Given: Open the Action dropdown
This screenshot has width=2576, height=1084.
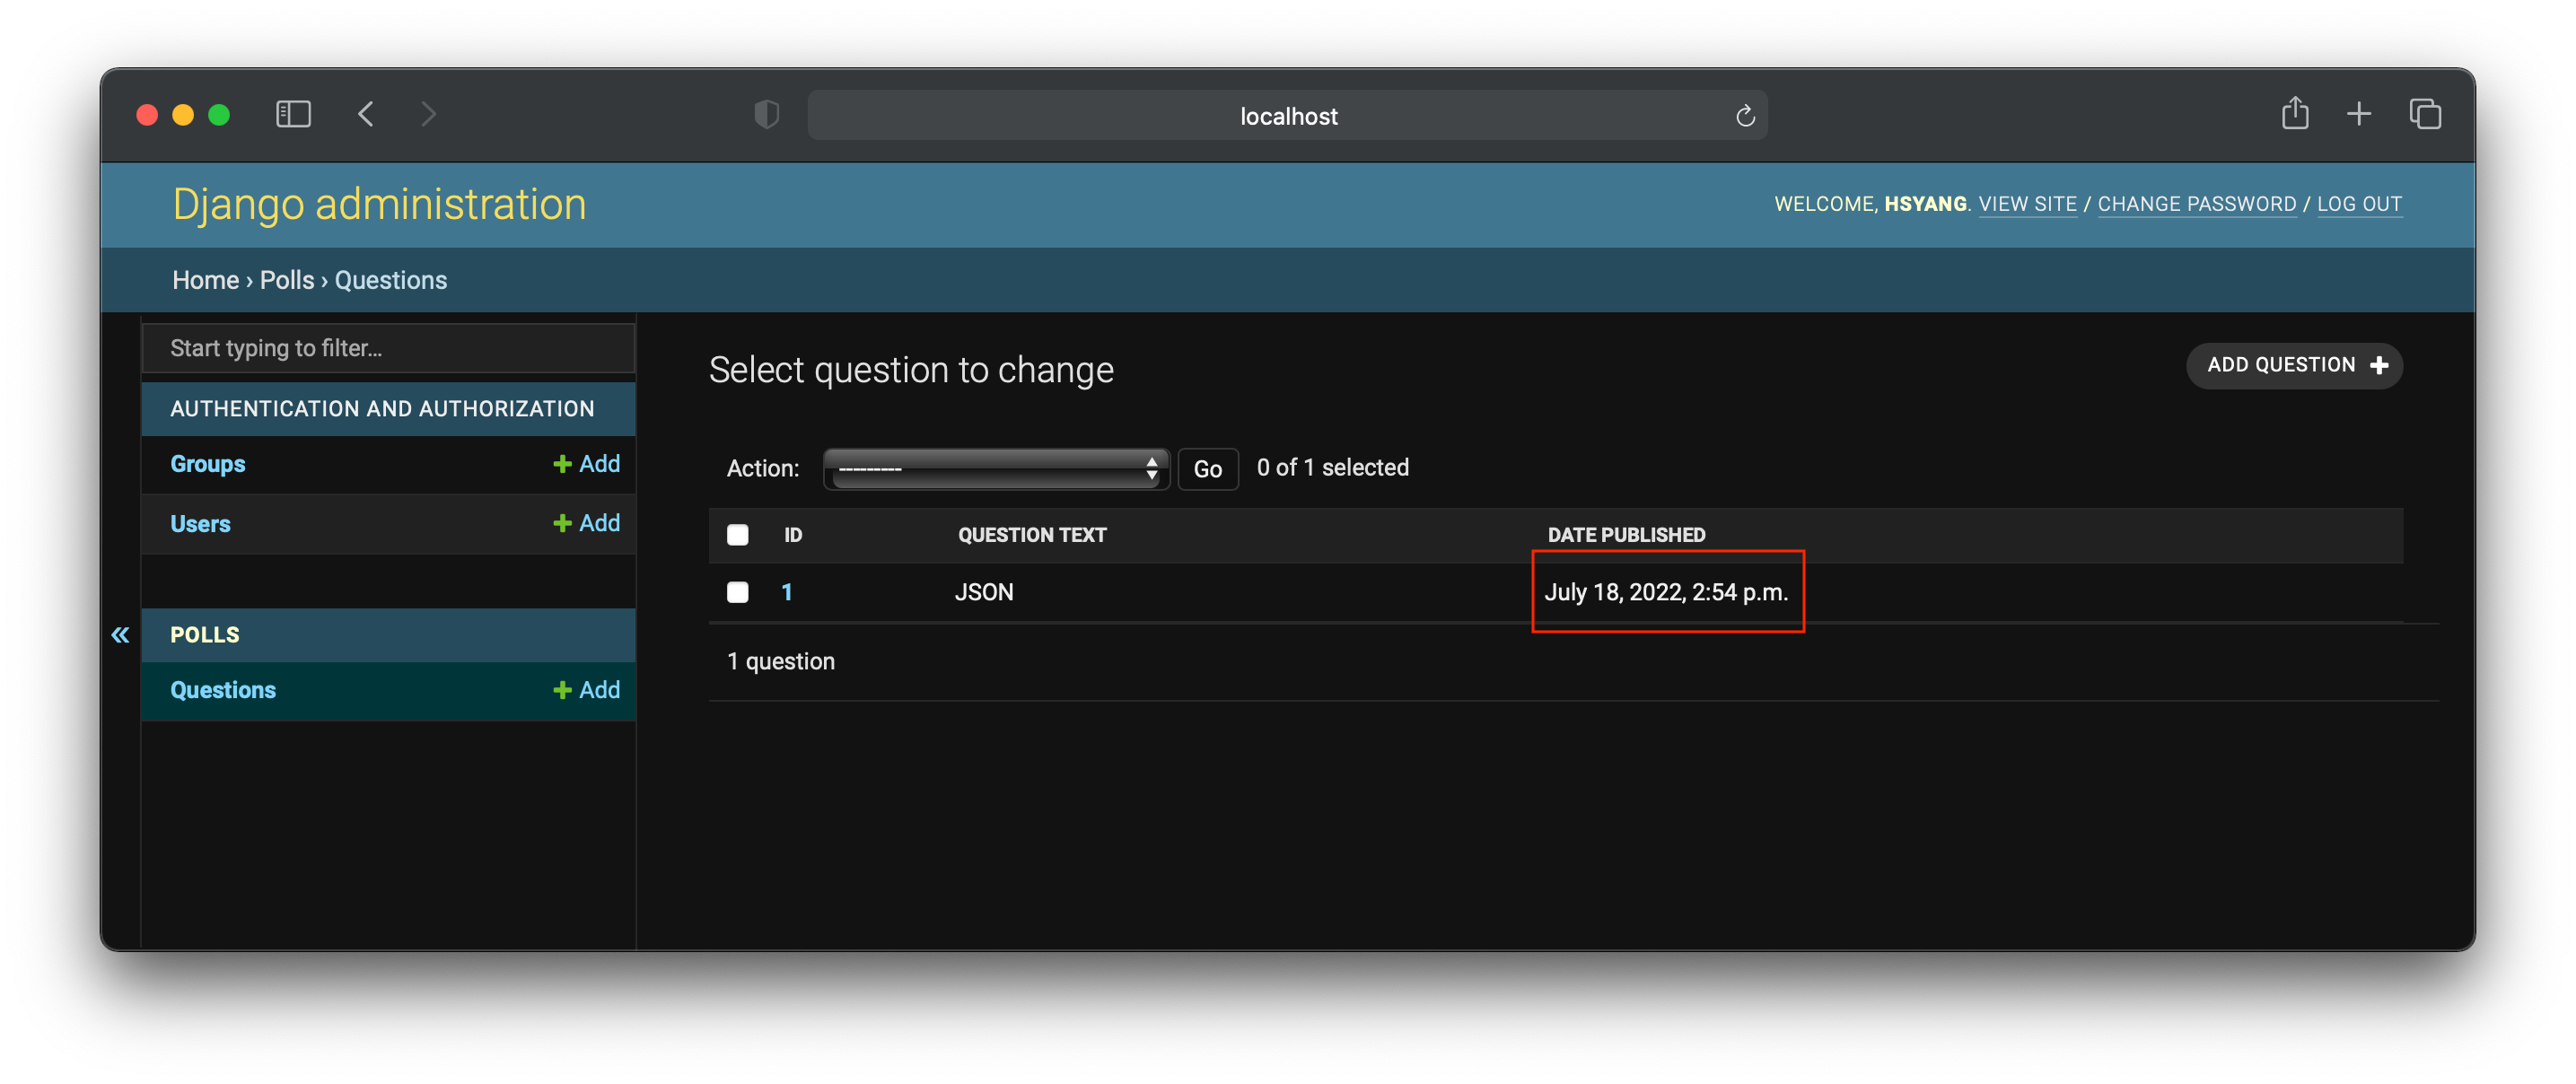Looking at the screenshot, I should coord(996,468).
